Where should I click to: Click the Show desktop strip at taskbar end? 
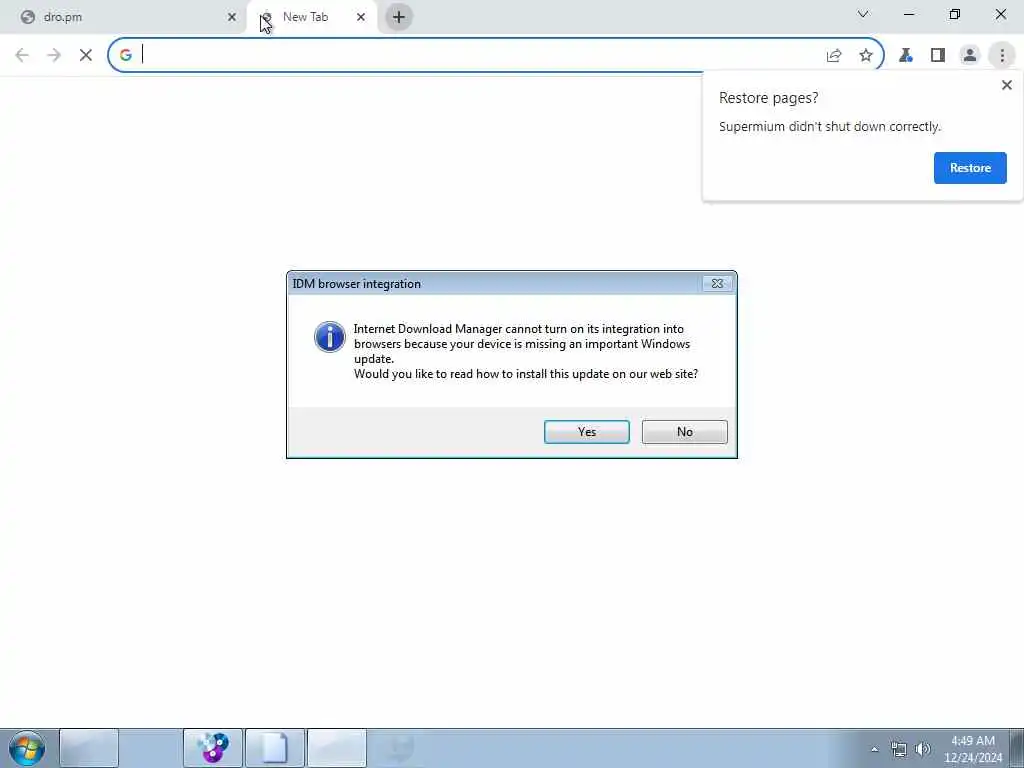[x=1017, y=748]
